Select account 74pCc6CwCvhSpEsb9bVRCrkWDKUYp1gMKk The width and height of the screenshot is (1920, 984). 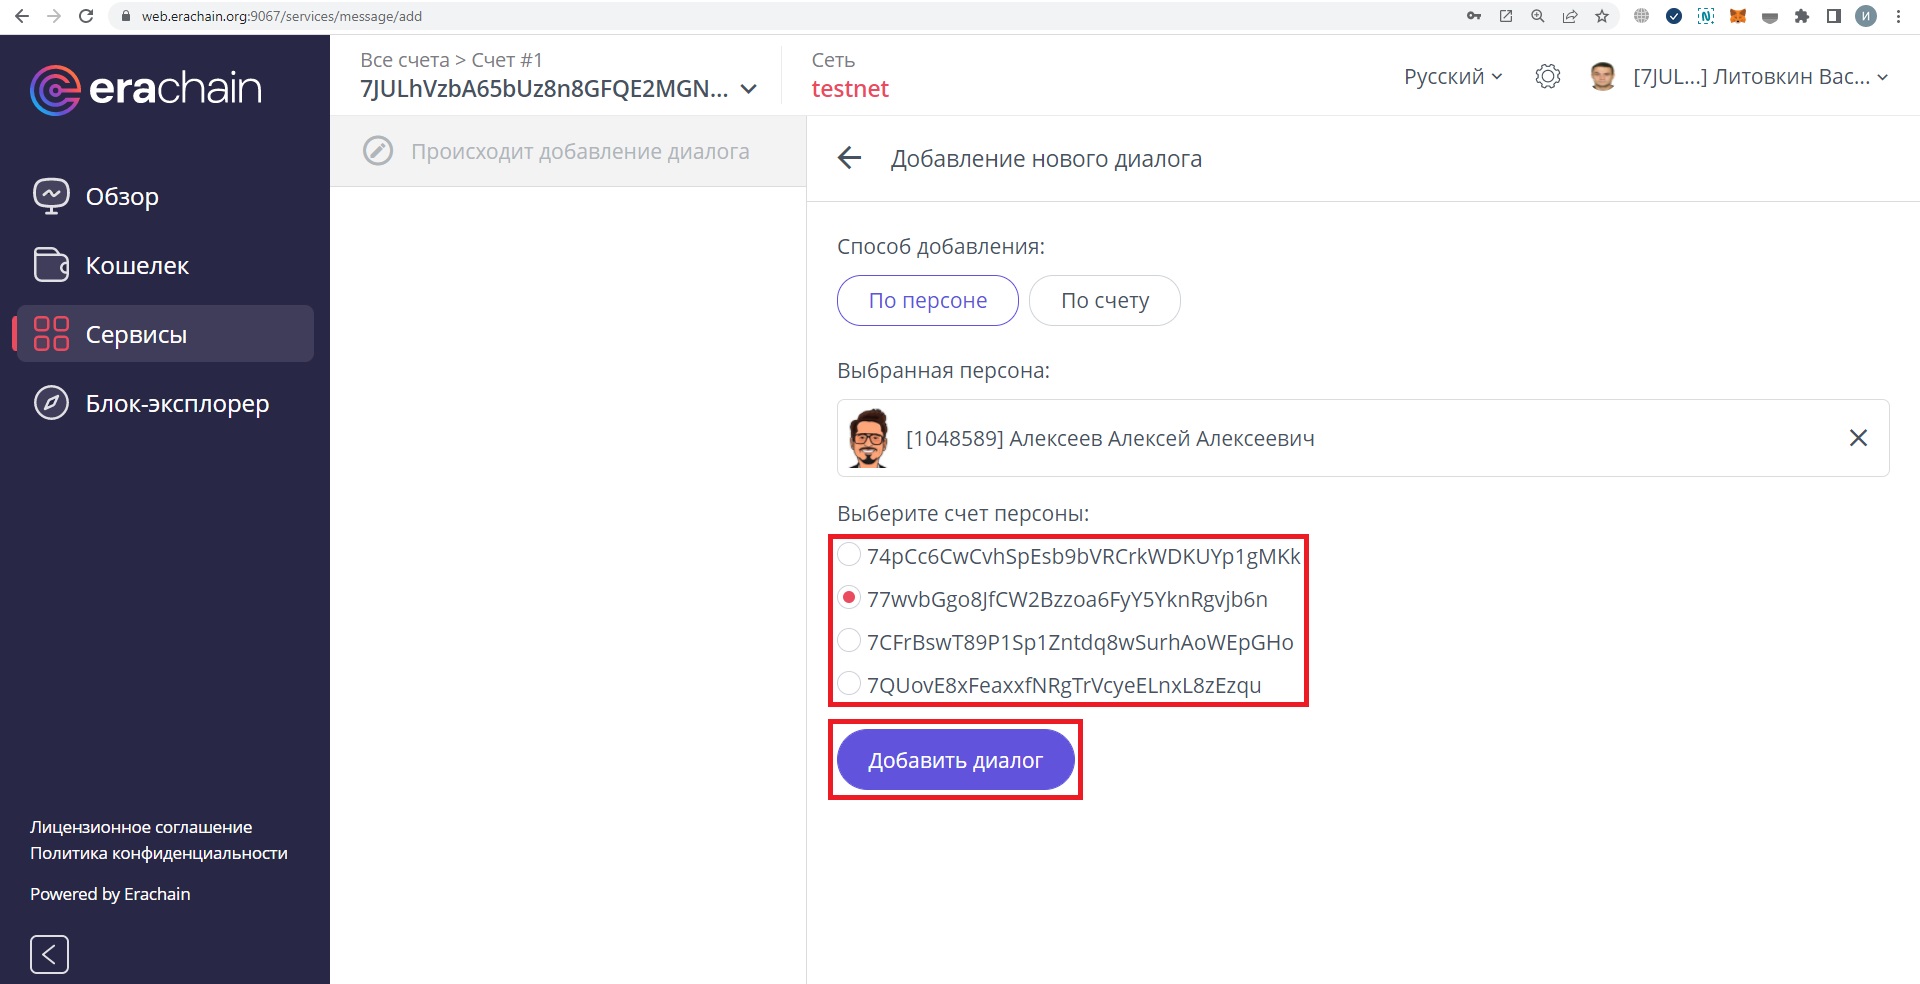click(847, 556)
